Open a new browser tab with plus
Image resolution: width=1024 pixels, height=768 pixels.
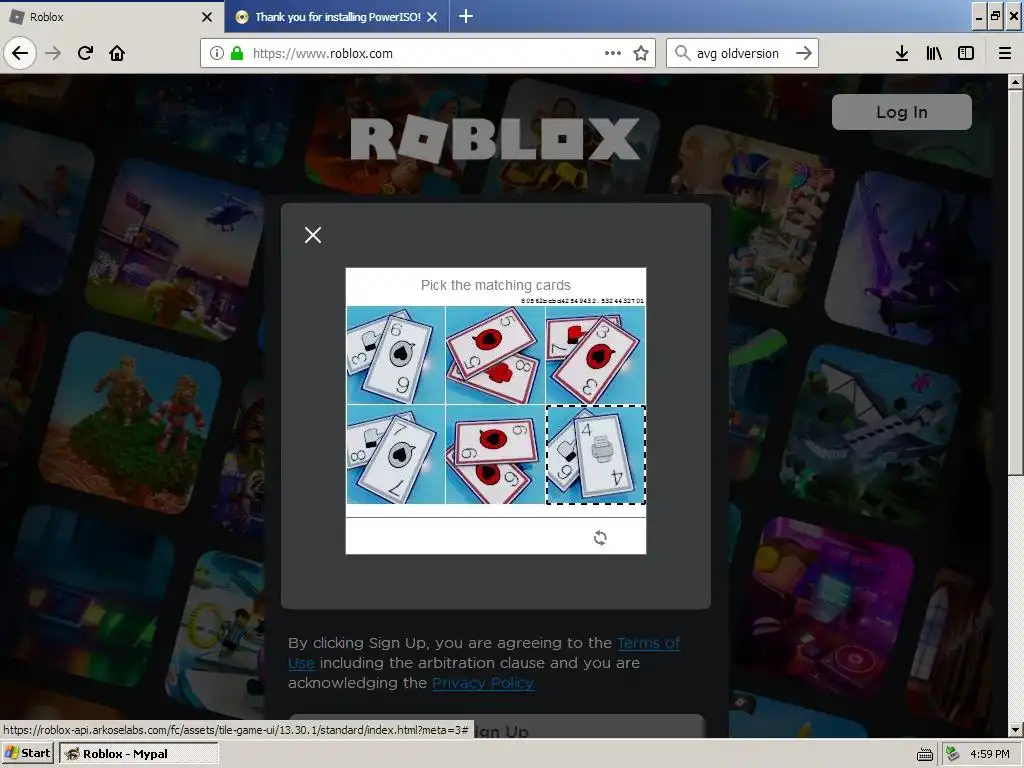[466, 16]
